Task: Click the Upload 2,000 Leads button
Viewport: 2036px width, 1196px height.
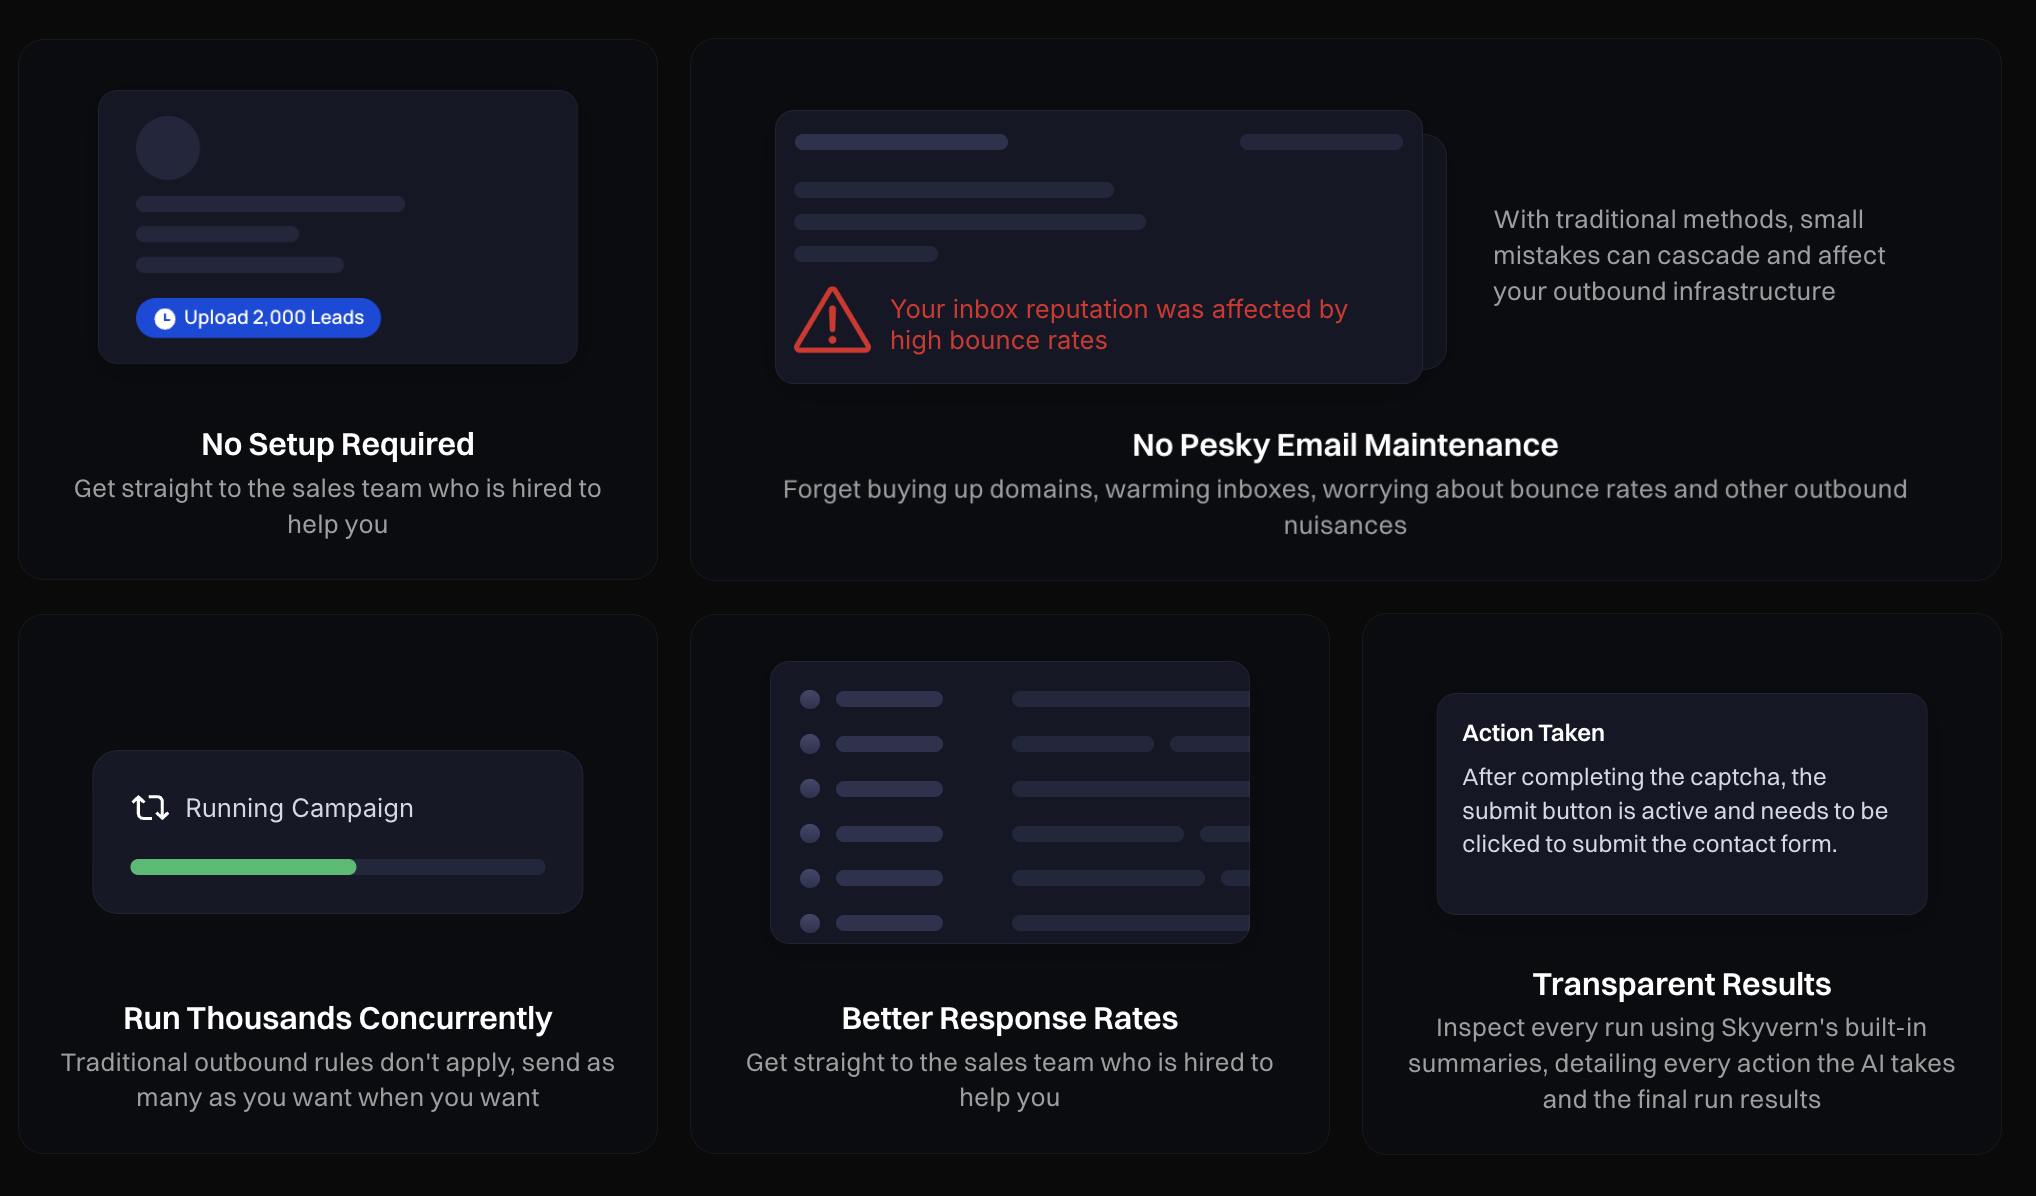Action: pyautogui.click(x=258, y=318)
